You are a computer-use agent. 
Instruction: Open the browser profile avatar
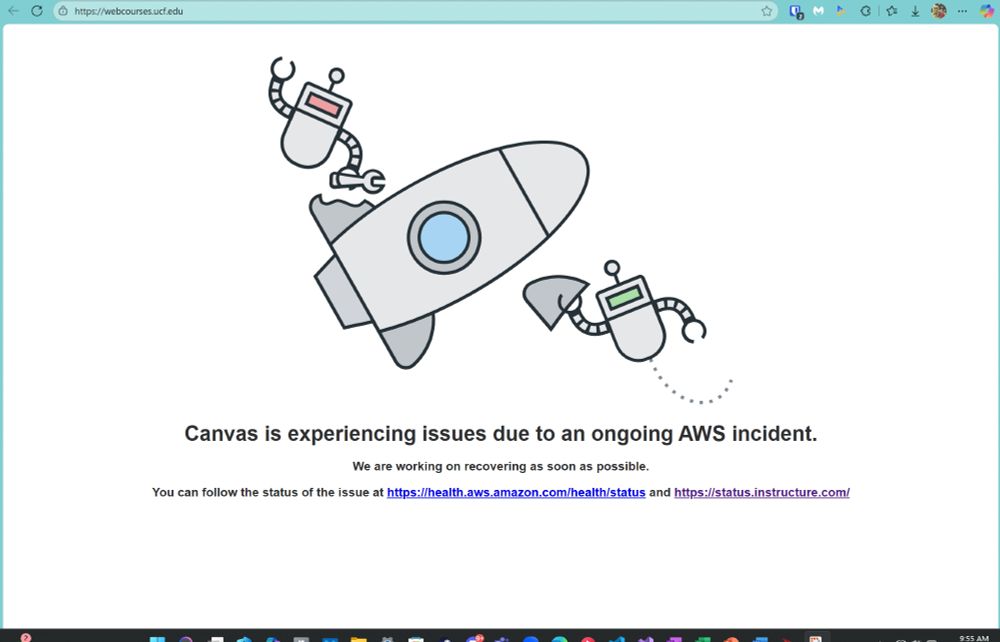point(939,11)
